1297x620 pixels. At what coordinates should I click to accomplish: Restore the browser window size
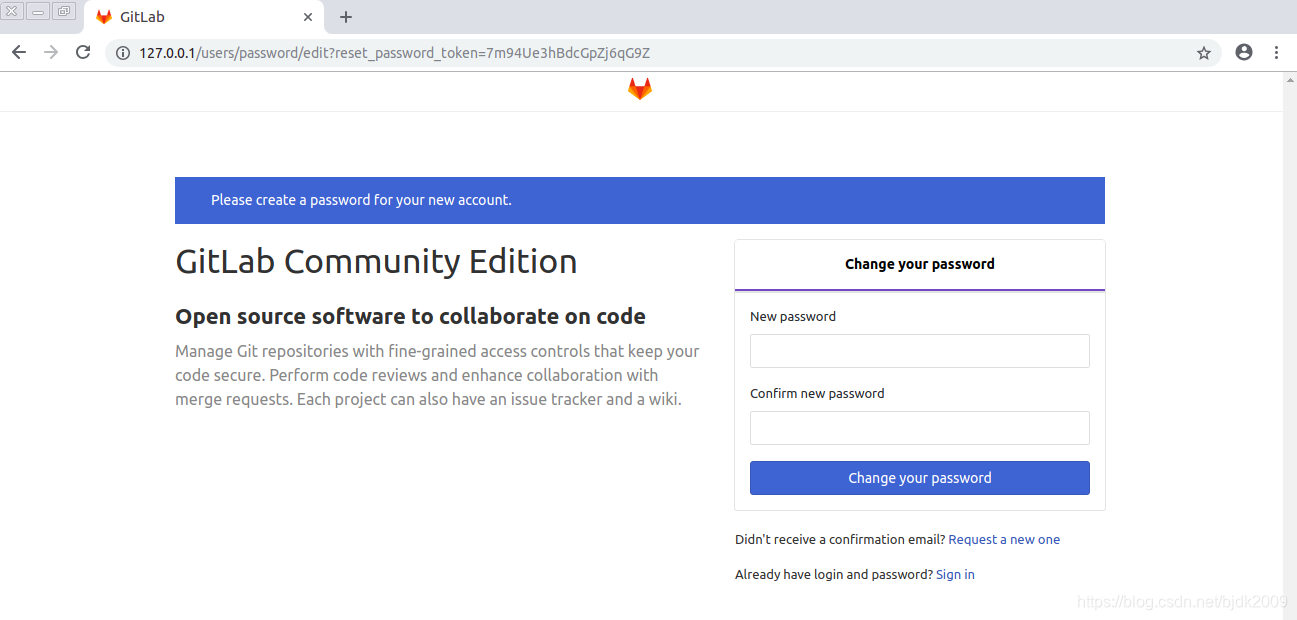[x=65, y=11]
